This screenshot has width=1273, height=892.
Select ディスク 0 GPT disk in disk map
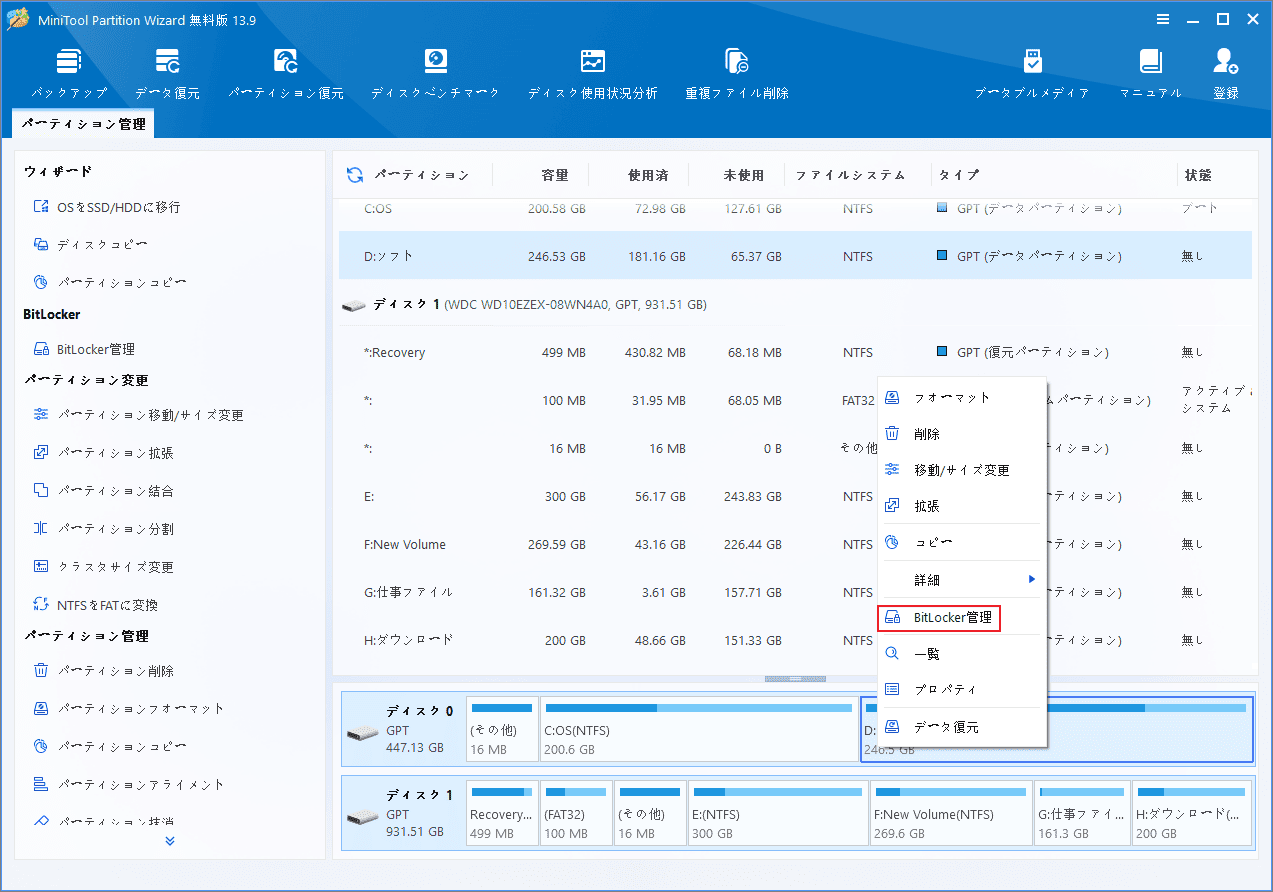pyautogui.click(x=403, y=729)
